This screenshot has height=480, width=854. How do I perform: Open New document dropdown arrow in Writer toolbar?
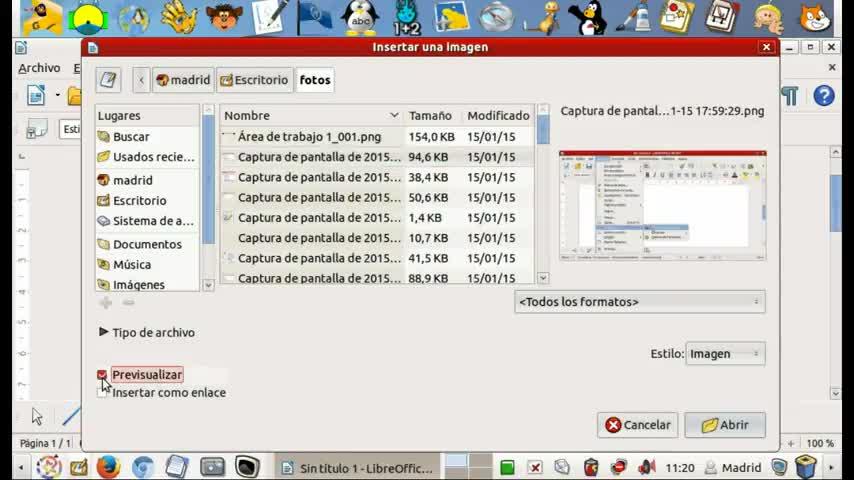(x=58, y=95)
